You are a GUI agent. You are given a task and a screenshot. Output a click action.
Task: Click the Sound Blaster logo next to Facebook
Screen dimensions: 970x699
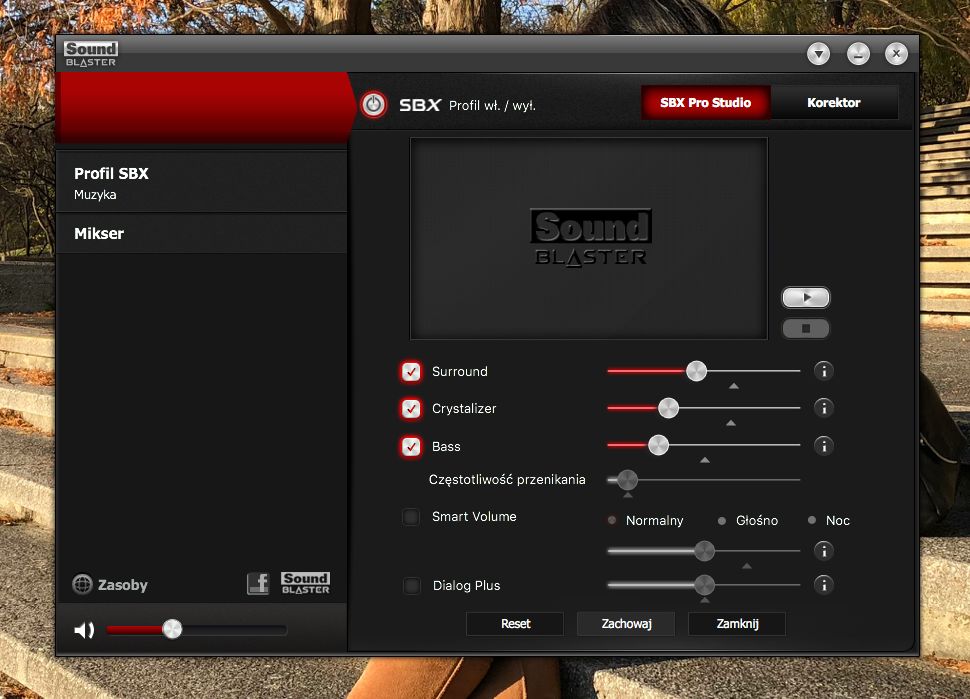coord(306,583)
